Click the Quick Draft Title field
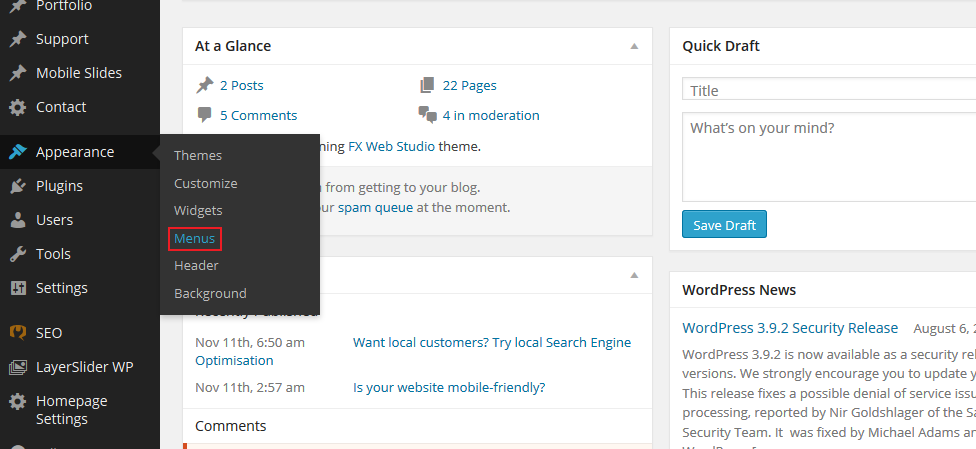 829,89
